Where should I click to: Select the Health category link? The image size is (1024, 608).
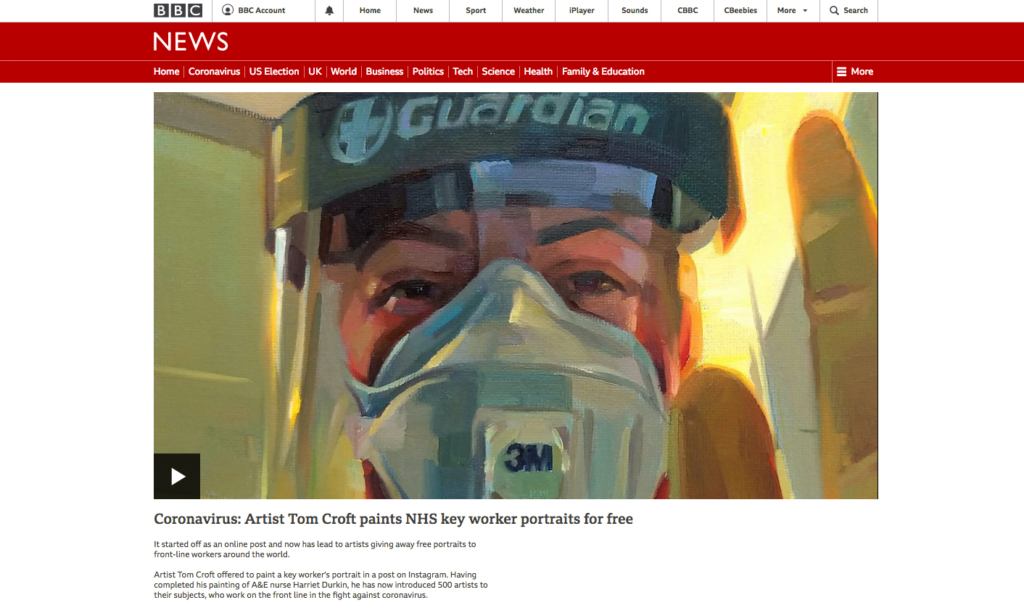pyautogui.click(x=538, y=72)
